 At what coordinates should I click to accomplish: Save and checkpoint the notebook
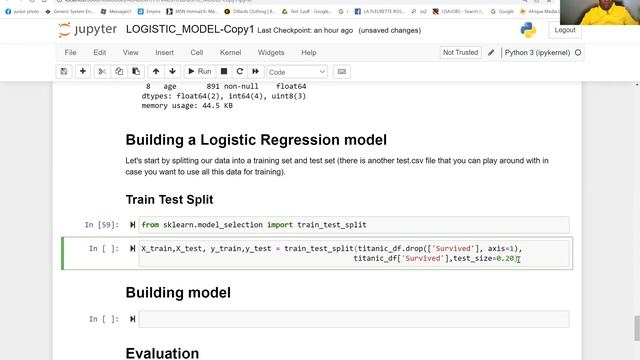click(x=64, y=71)
